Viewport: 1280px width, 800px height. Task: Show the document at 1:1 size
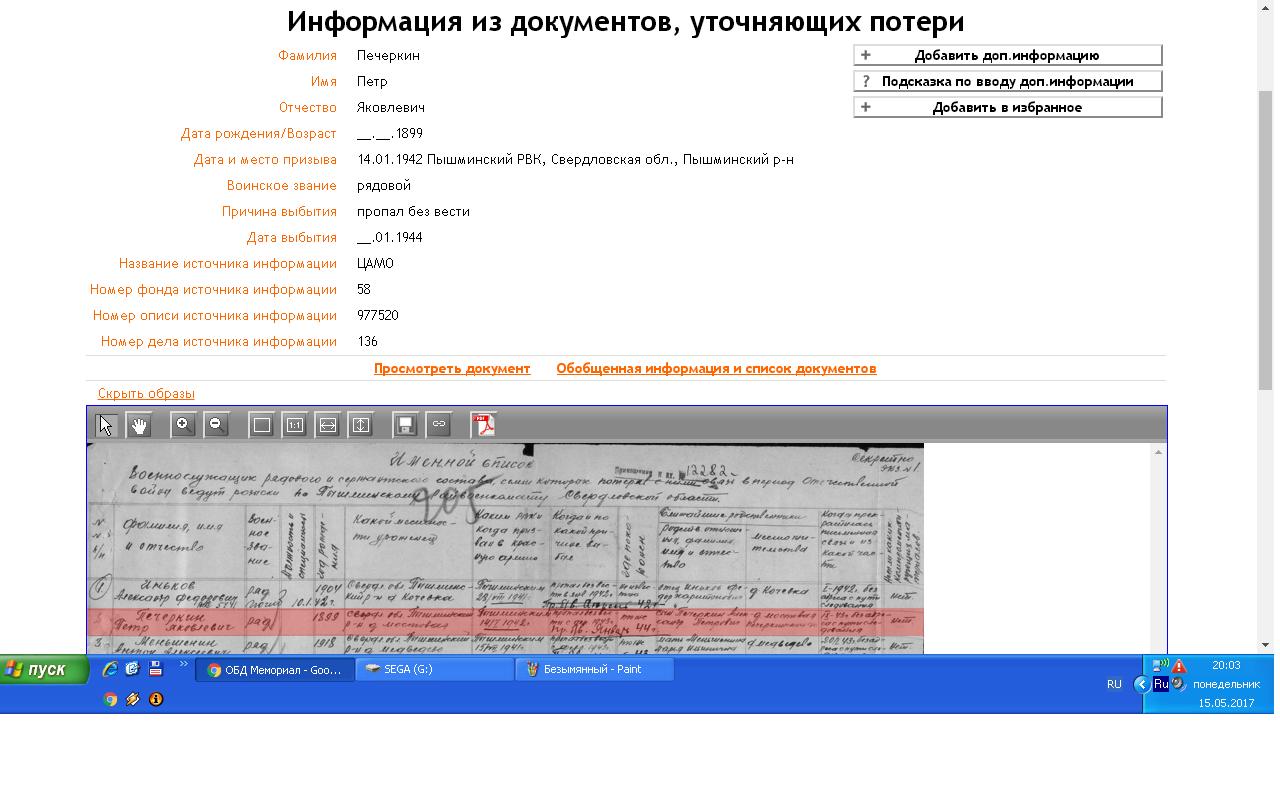point(294,425)
